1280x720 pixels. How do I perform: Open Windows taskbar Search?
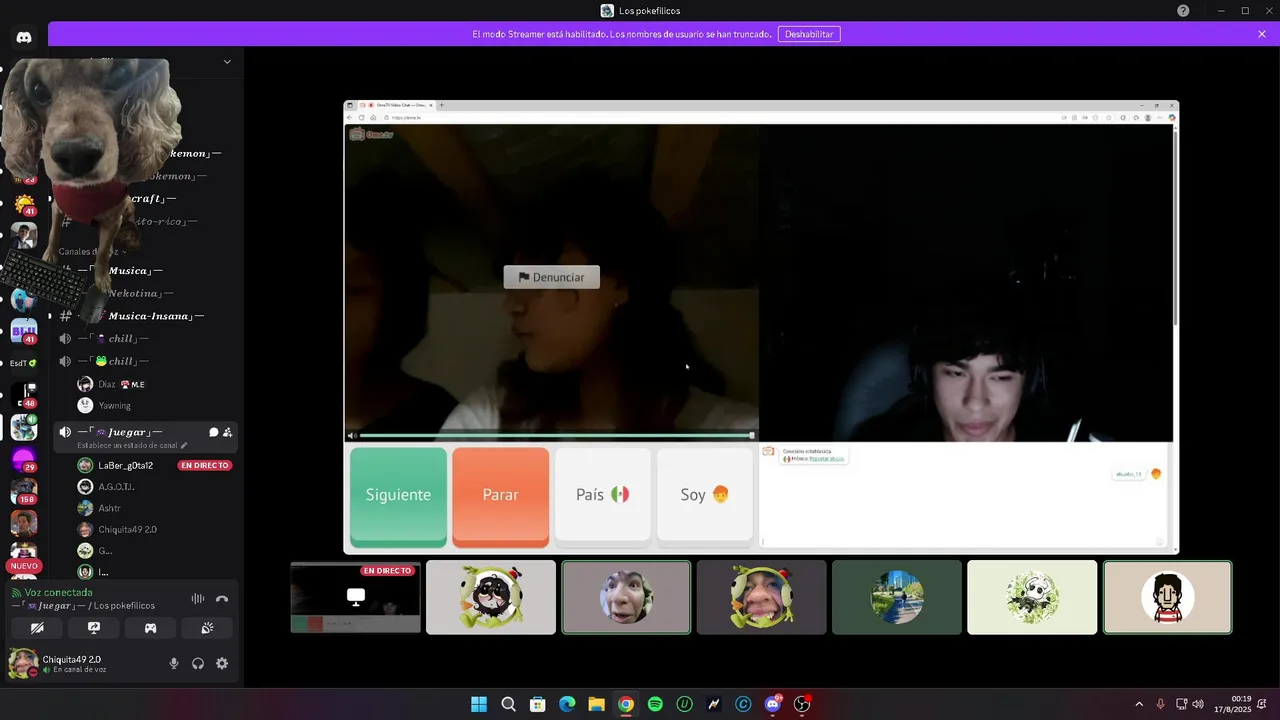pyautogui.click(x=508, y=704)
